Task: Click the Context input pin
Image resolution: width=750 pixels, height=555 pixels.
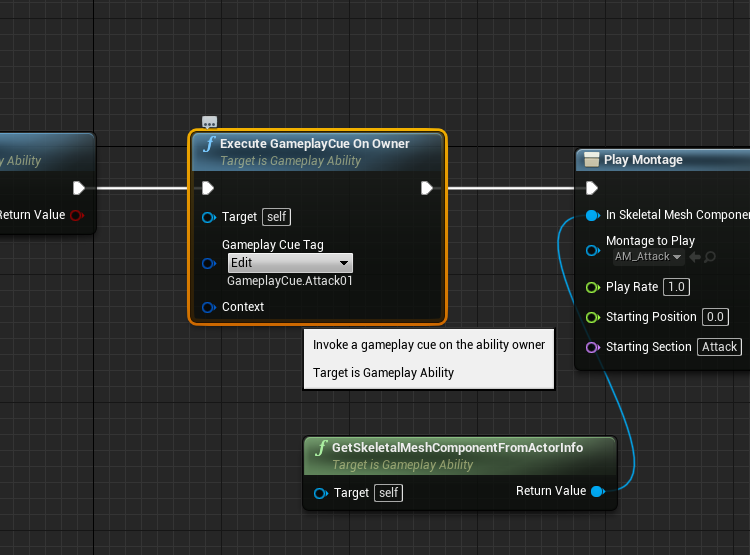Action: coord(209,307)
